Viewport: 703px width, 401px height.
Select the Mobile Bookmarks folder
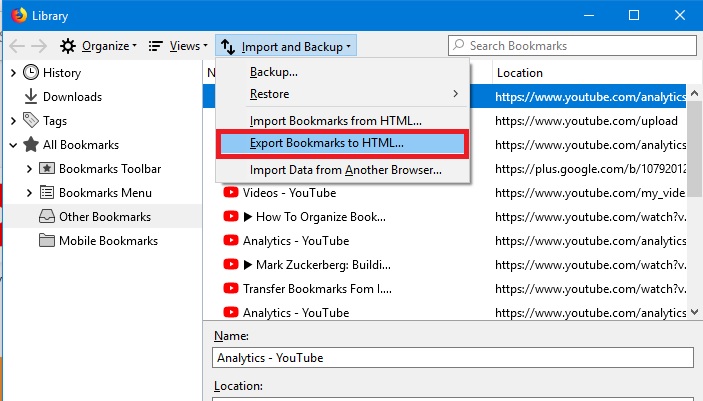[108, 241]
